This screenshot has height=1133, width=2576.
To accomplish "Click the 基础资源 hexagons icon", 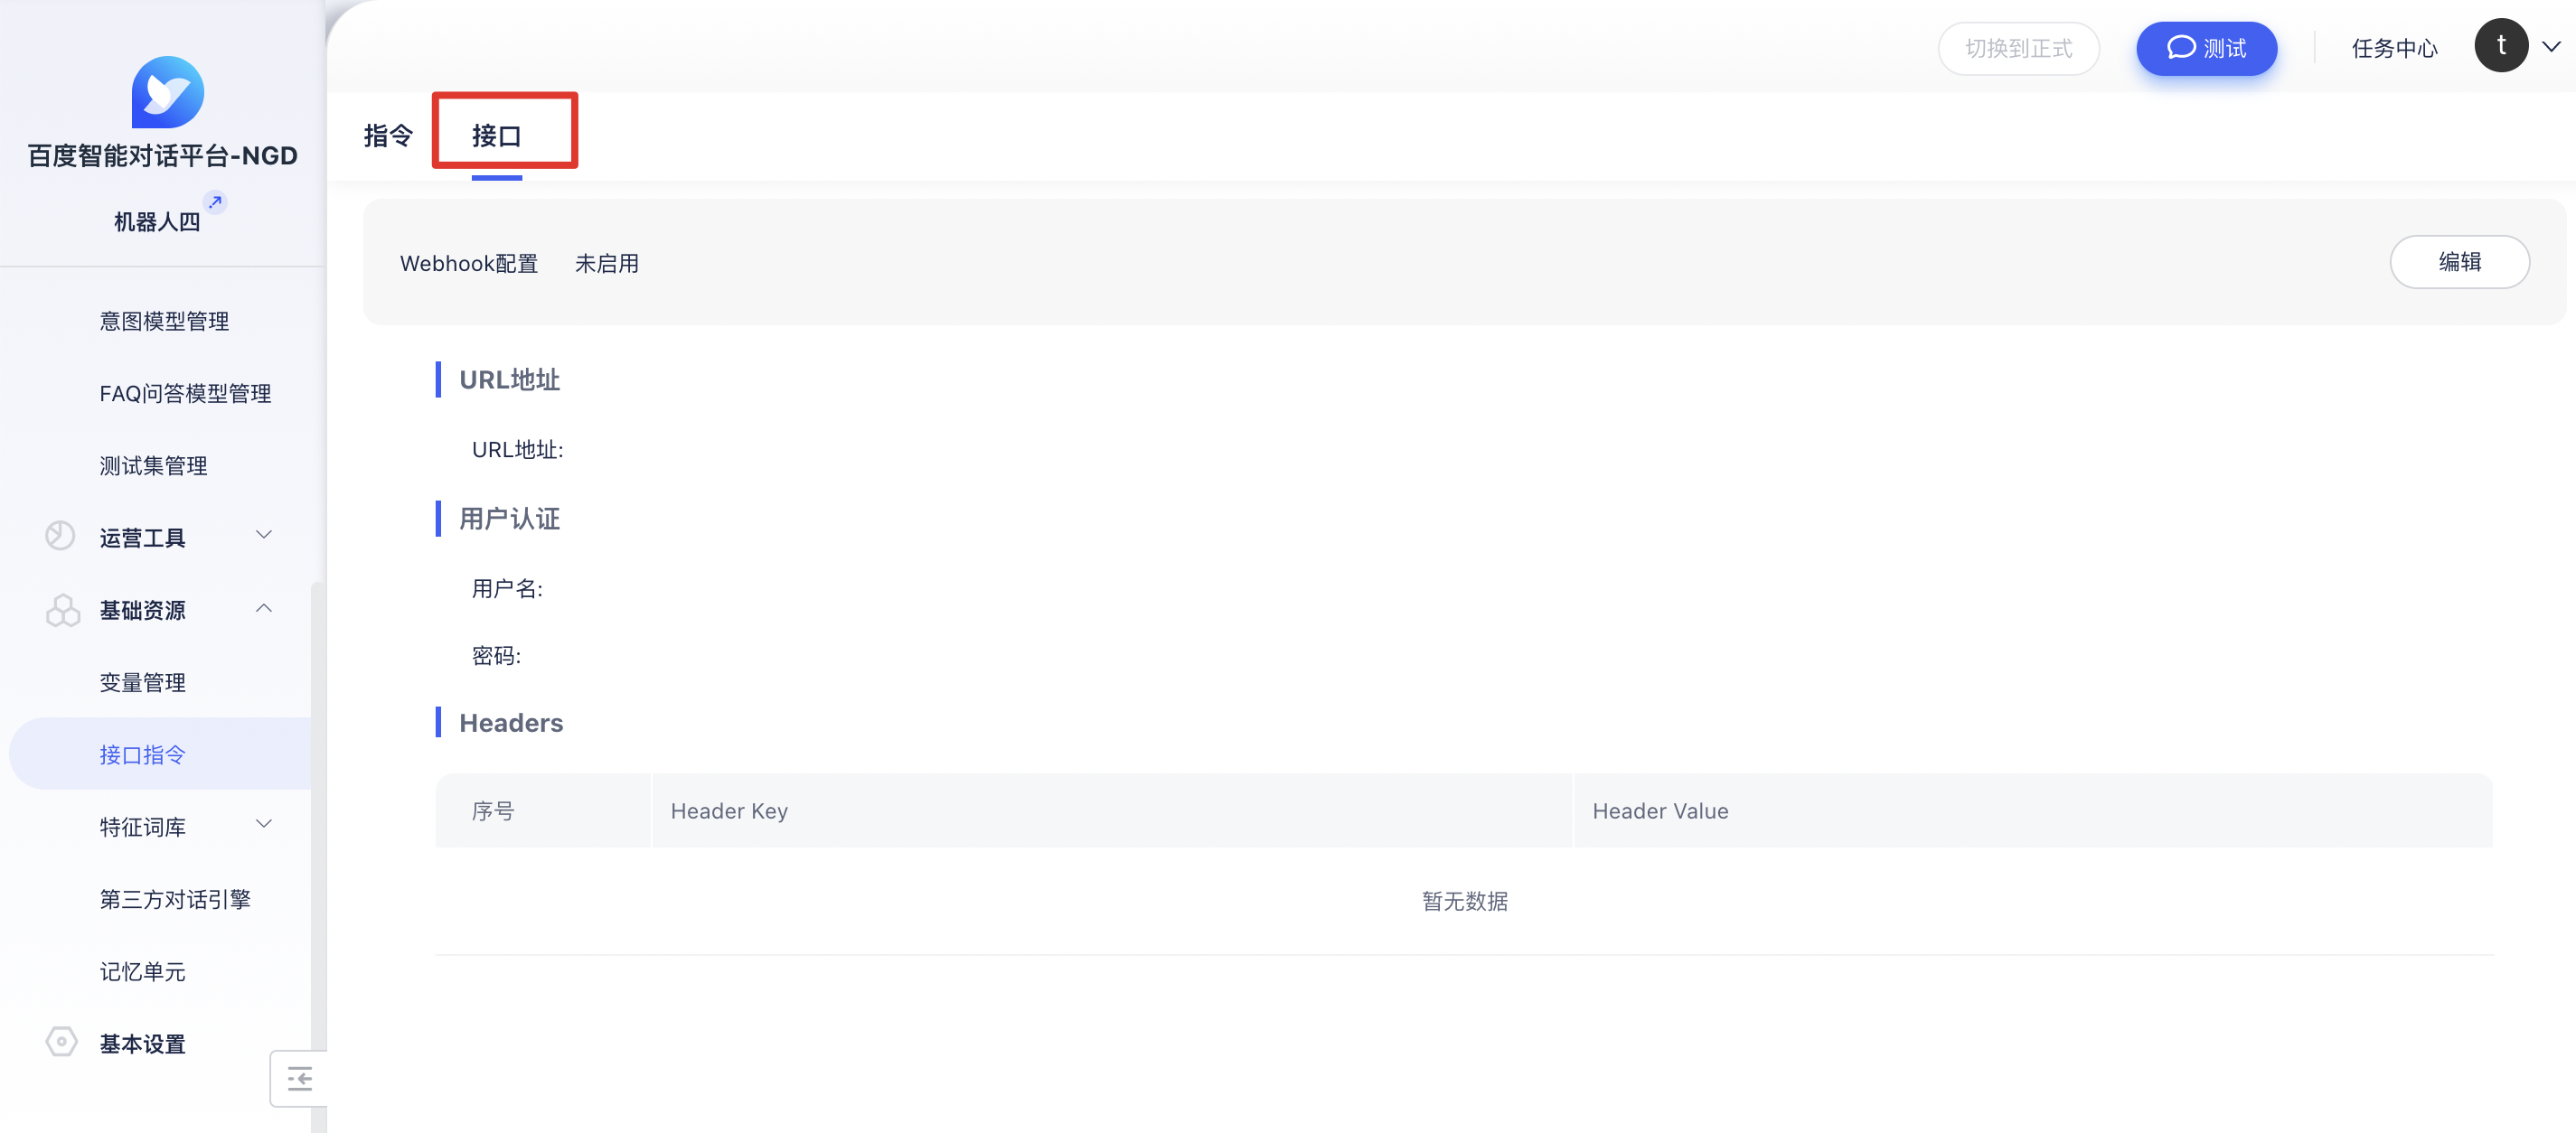I will (62, 610).
